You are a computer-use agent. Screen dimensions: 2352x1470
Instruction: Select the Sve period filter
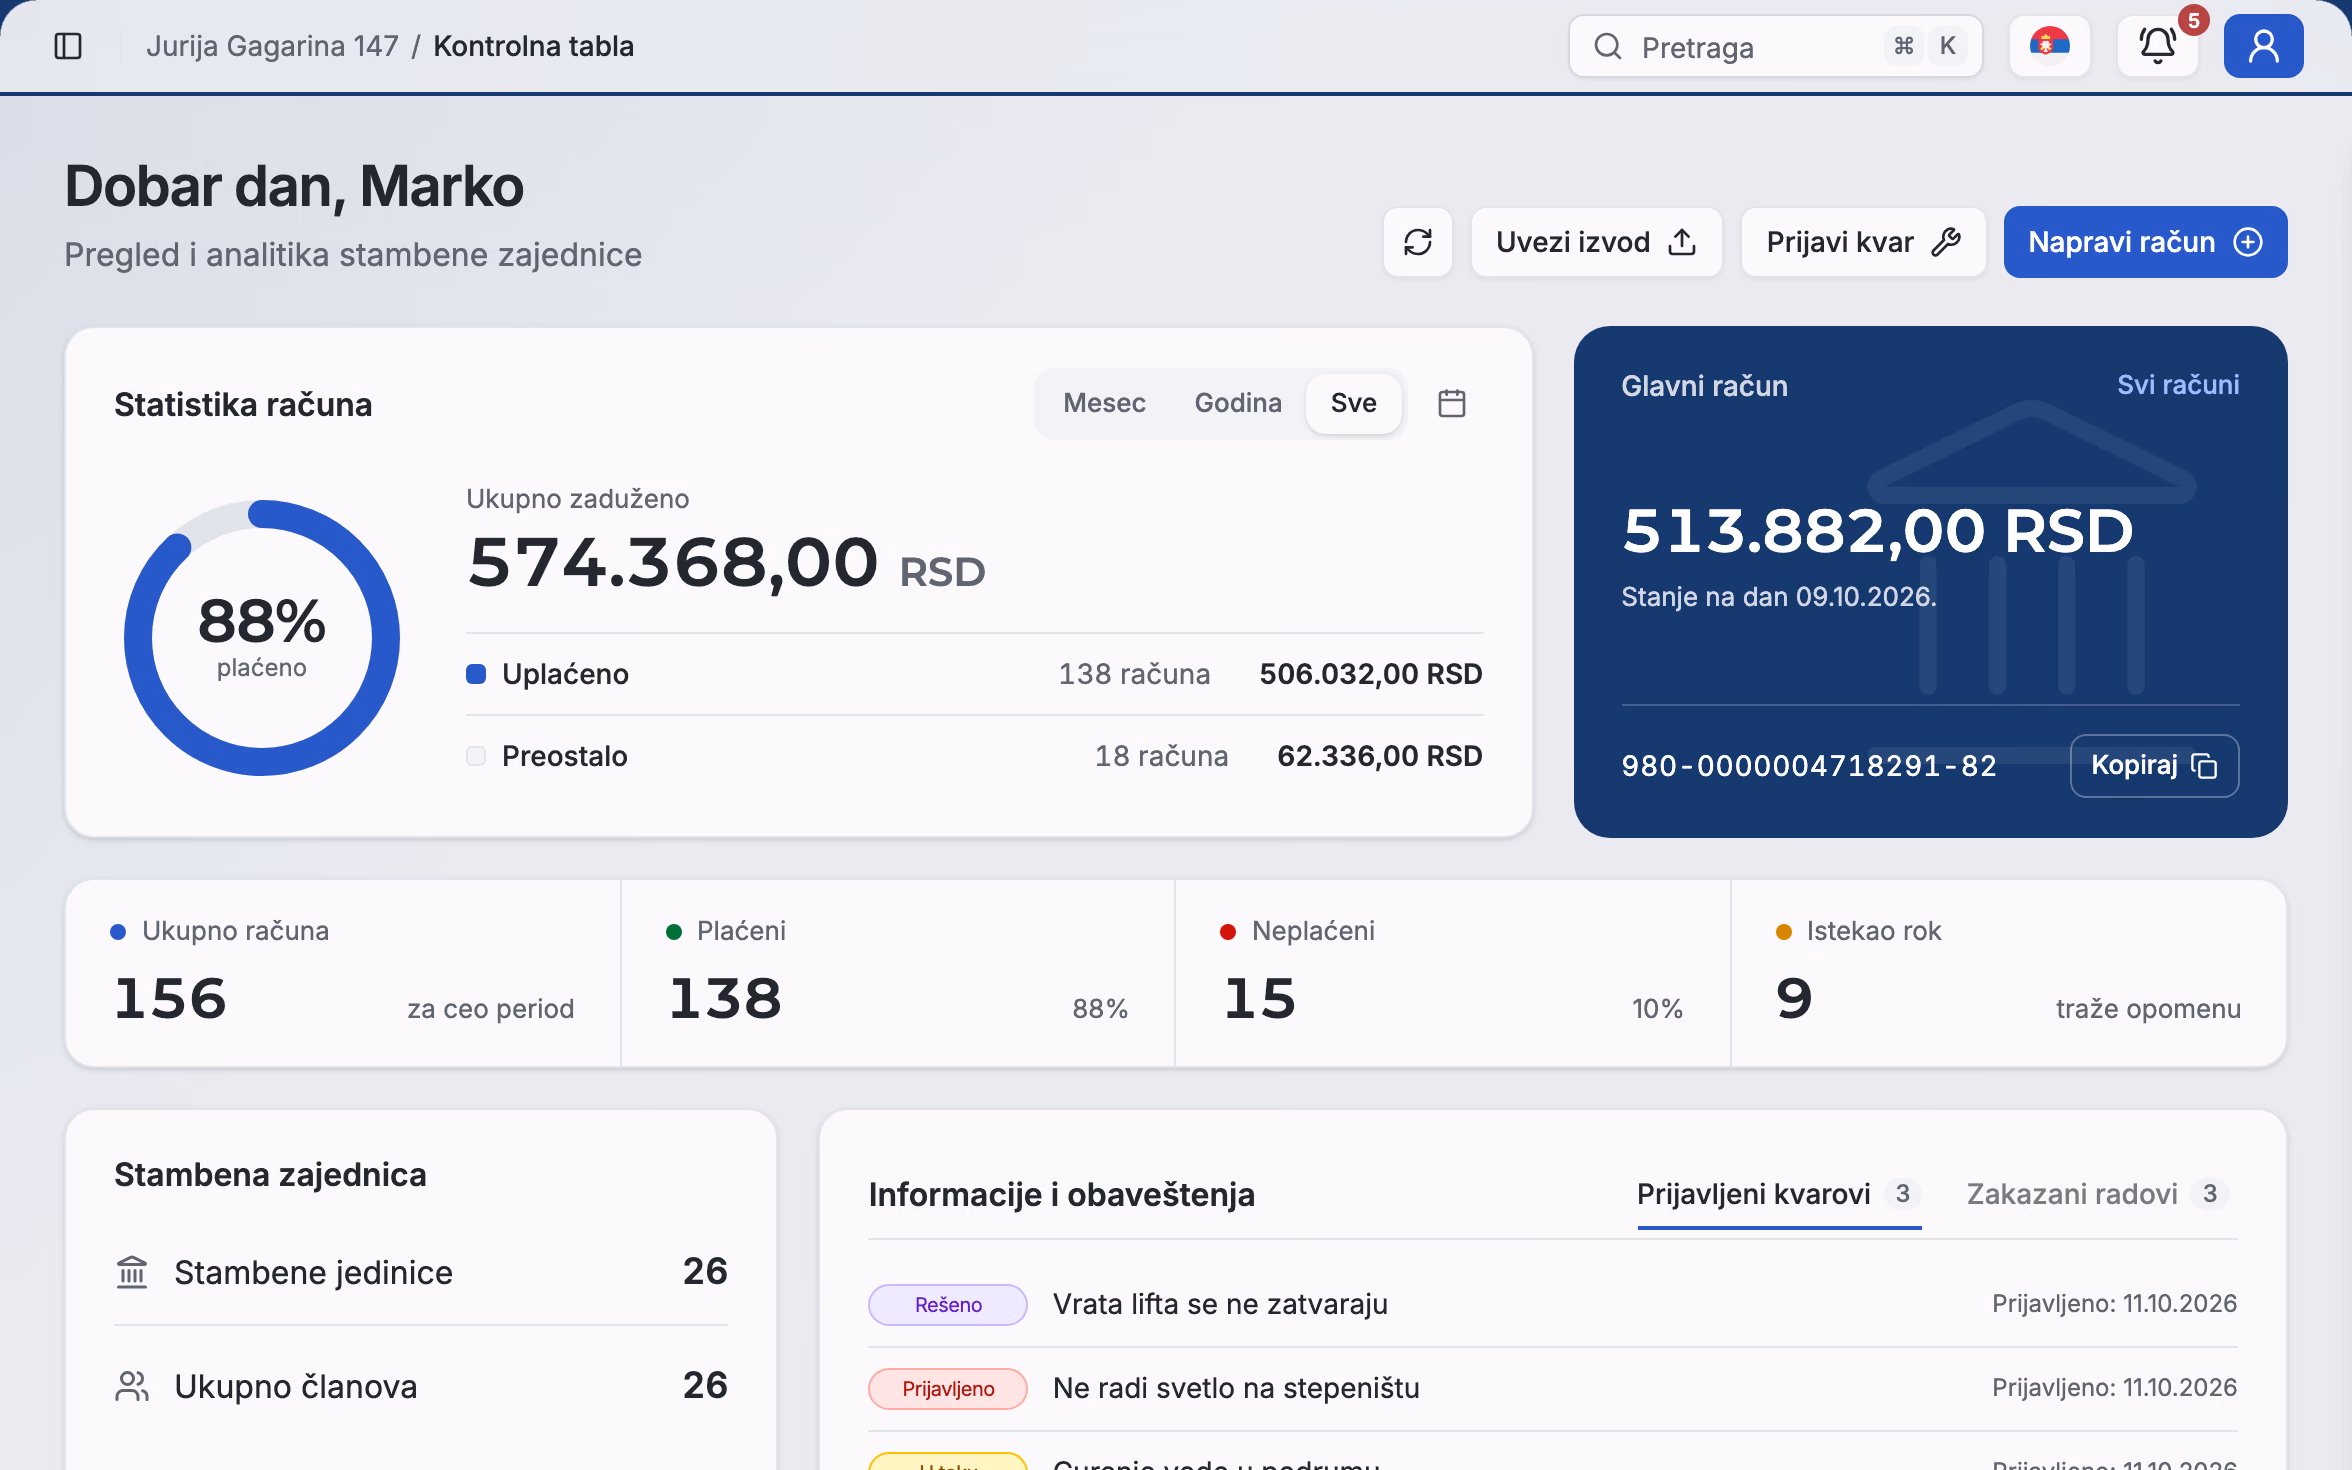coord(1354,403)
